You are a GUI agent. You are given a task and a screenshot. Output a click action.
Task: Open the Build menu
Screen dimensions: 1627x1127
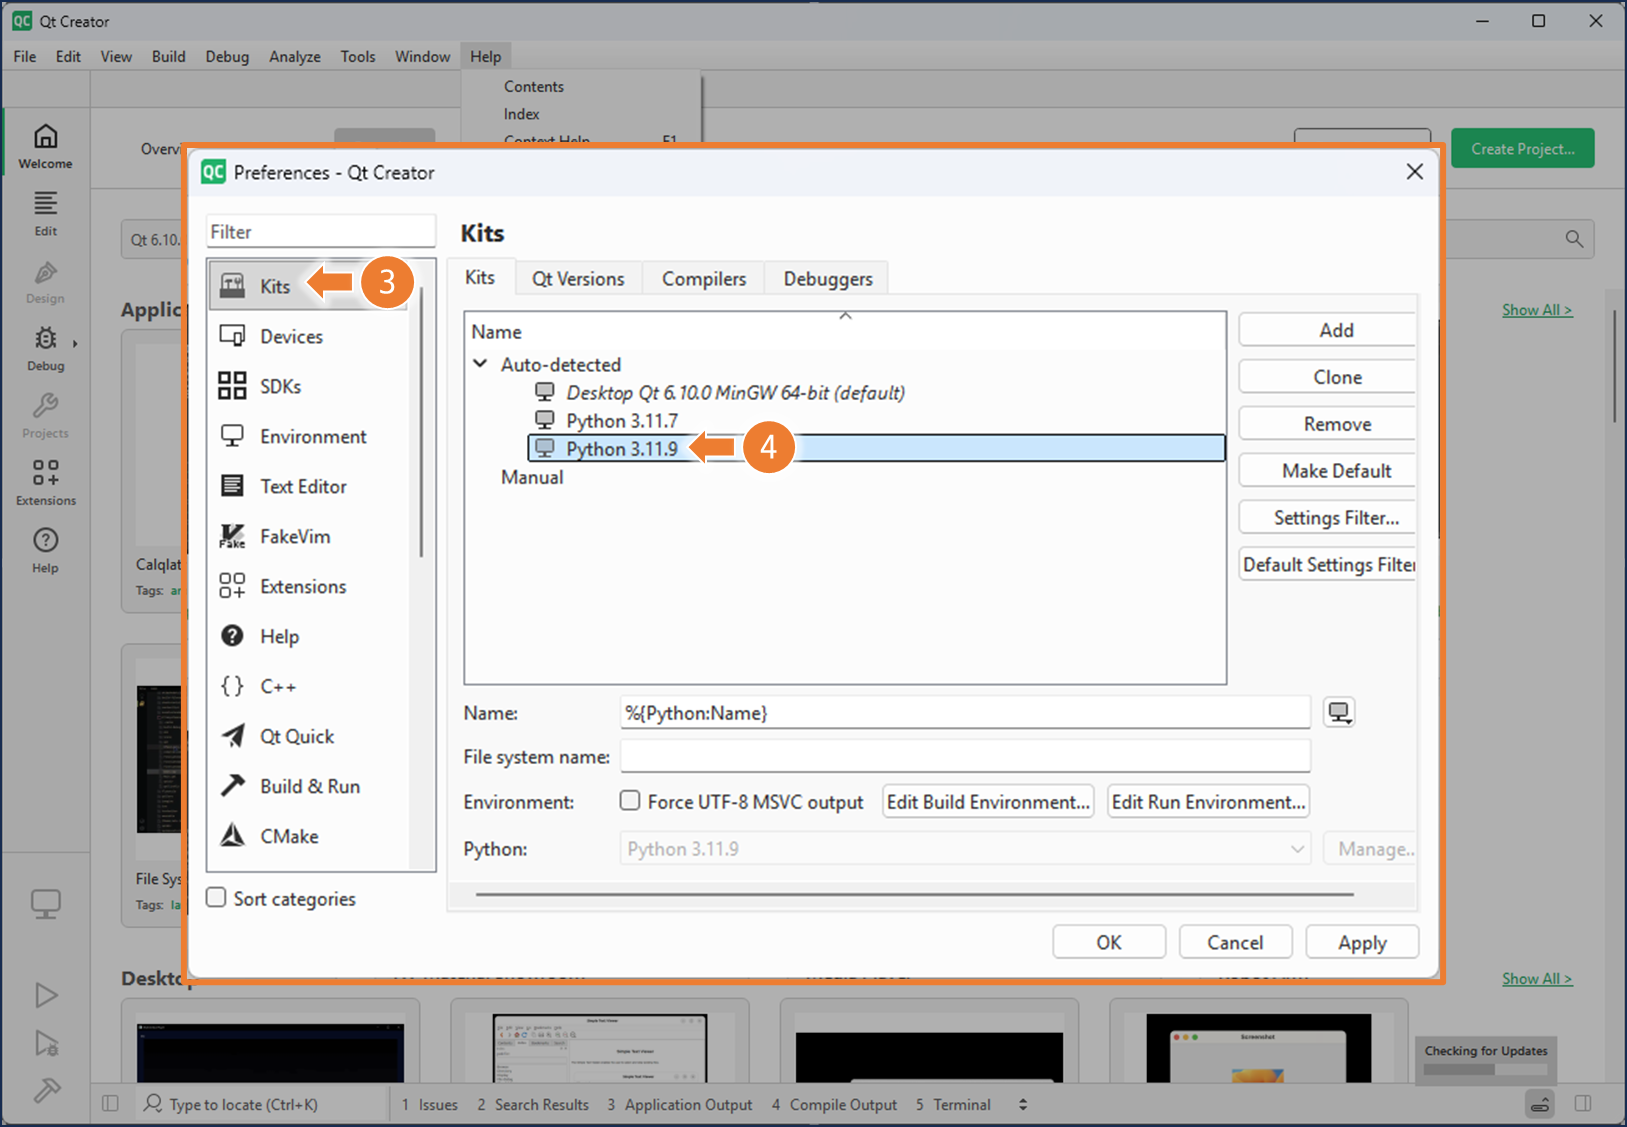(169, 56)
